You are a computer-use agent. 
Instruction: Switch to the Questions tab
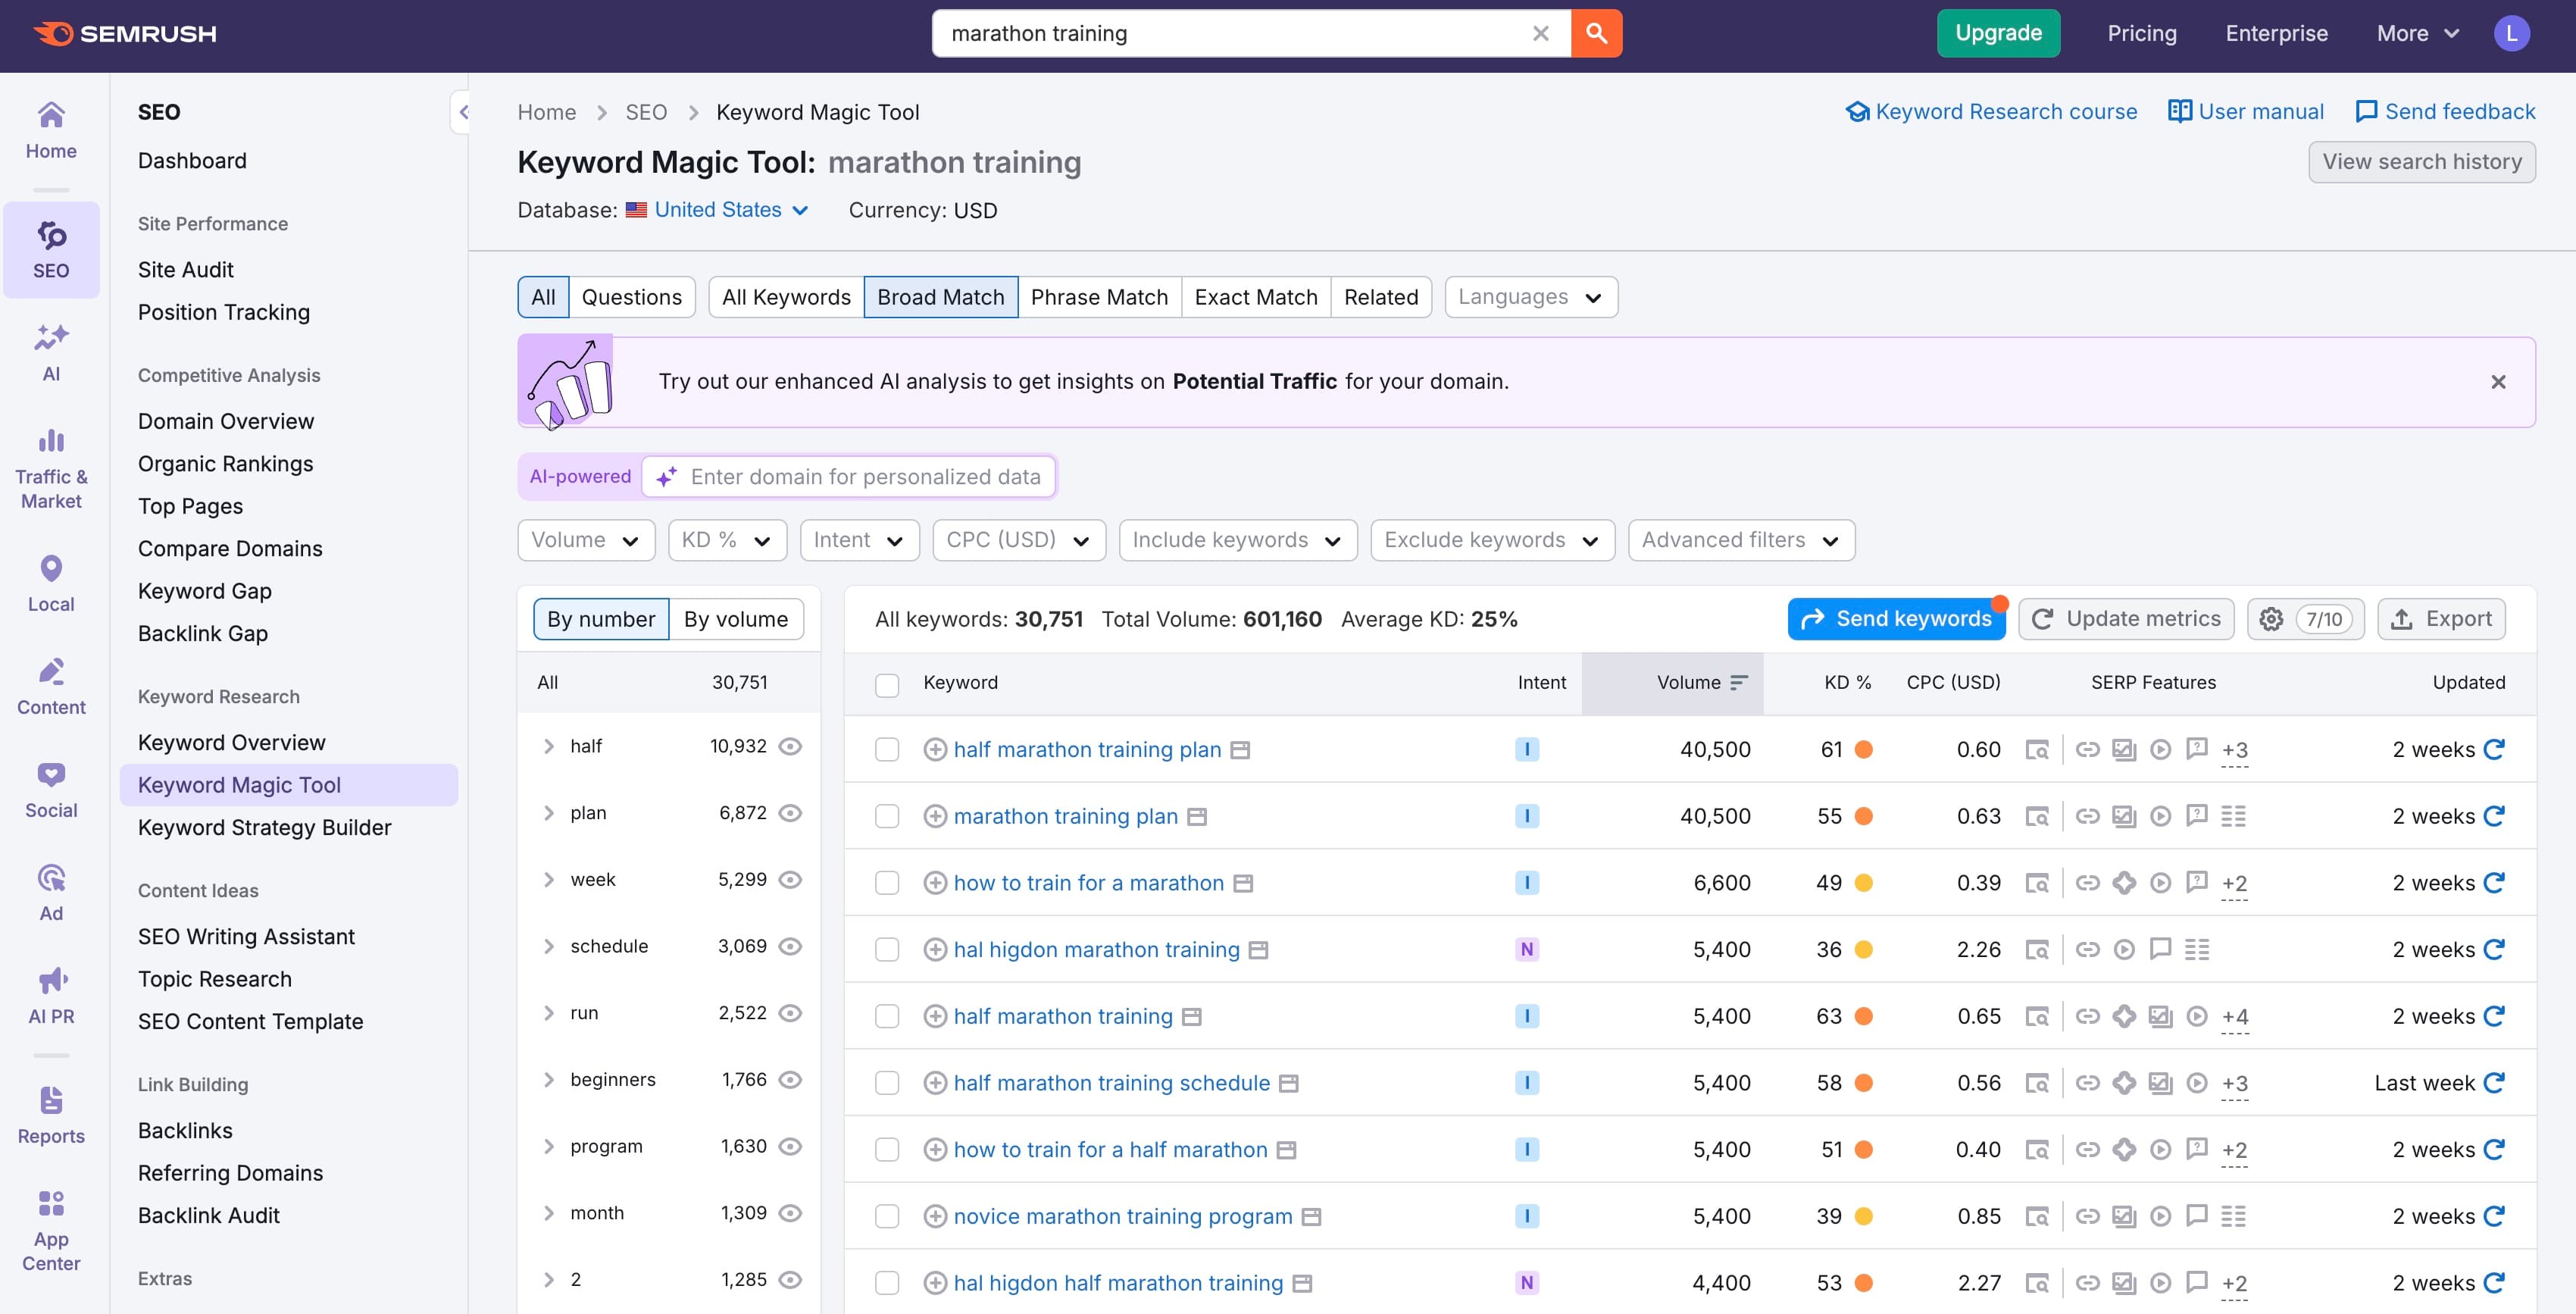(x=632, y=296)
